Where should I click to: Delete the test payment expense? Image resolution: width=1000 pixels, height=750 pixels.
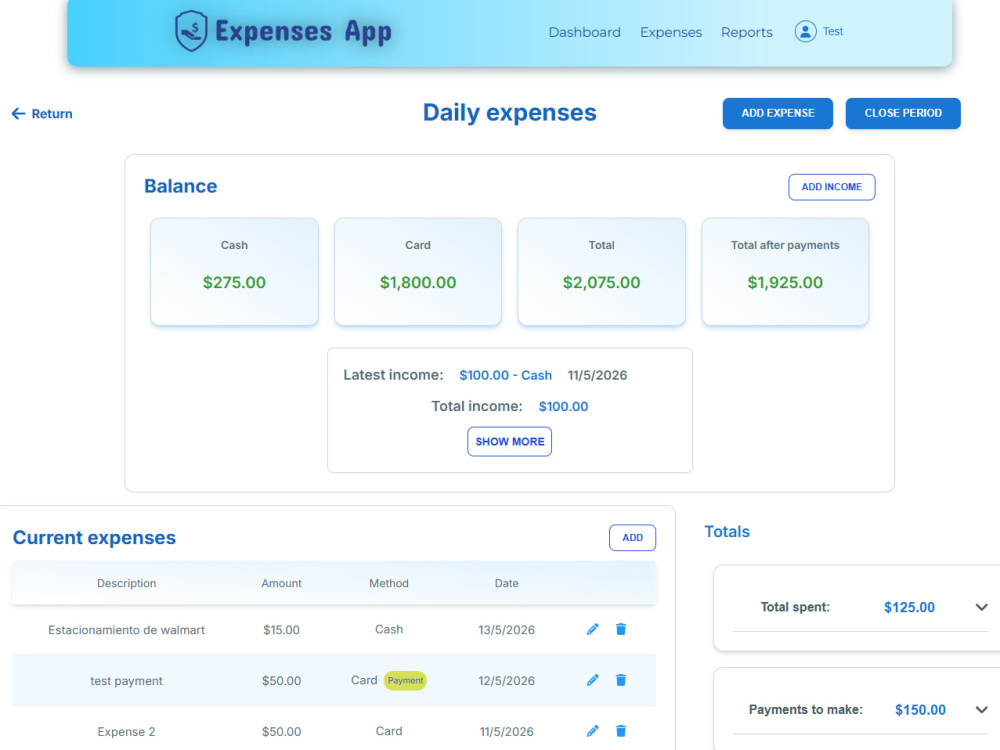click(621, 680)
